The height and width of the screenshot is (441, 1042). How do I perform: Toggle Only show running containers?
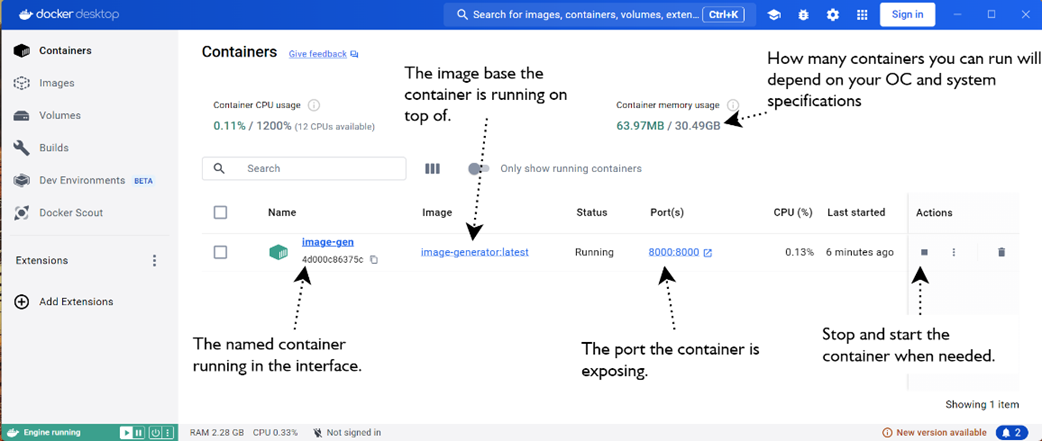479,169
